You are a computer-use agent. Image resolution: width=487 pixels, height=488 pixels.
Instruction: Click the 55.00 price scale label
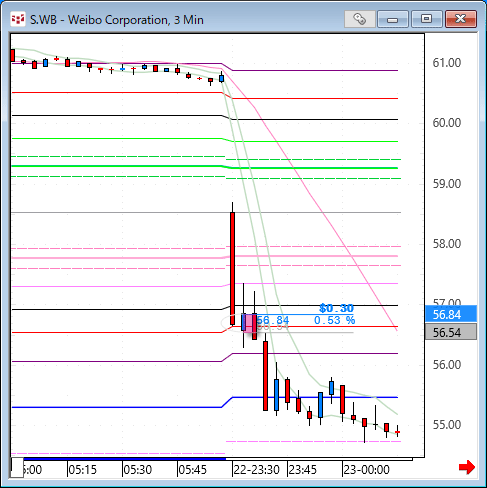[x=447, y=425]
